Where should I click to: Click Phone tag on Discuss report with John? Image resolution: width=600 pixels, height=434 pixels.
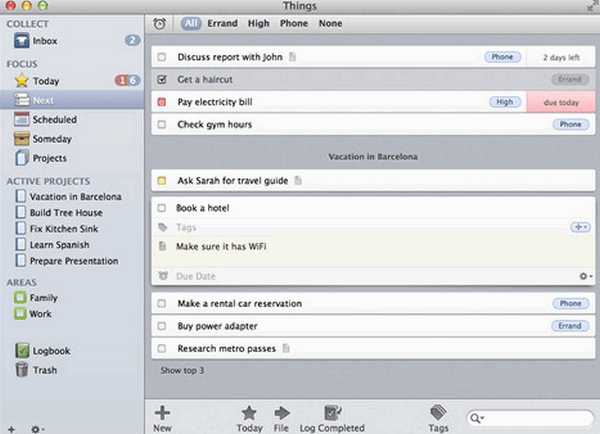tap(502, 57)
